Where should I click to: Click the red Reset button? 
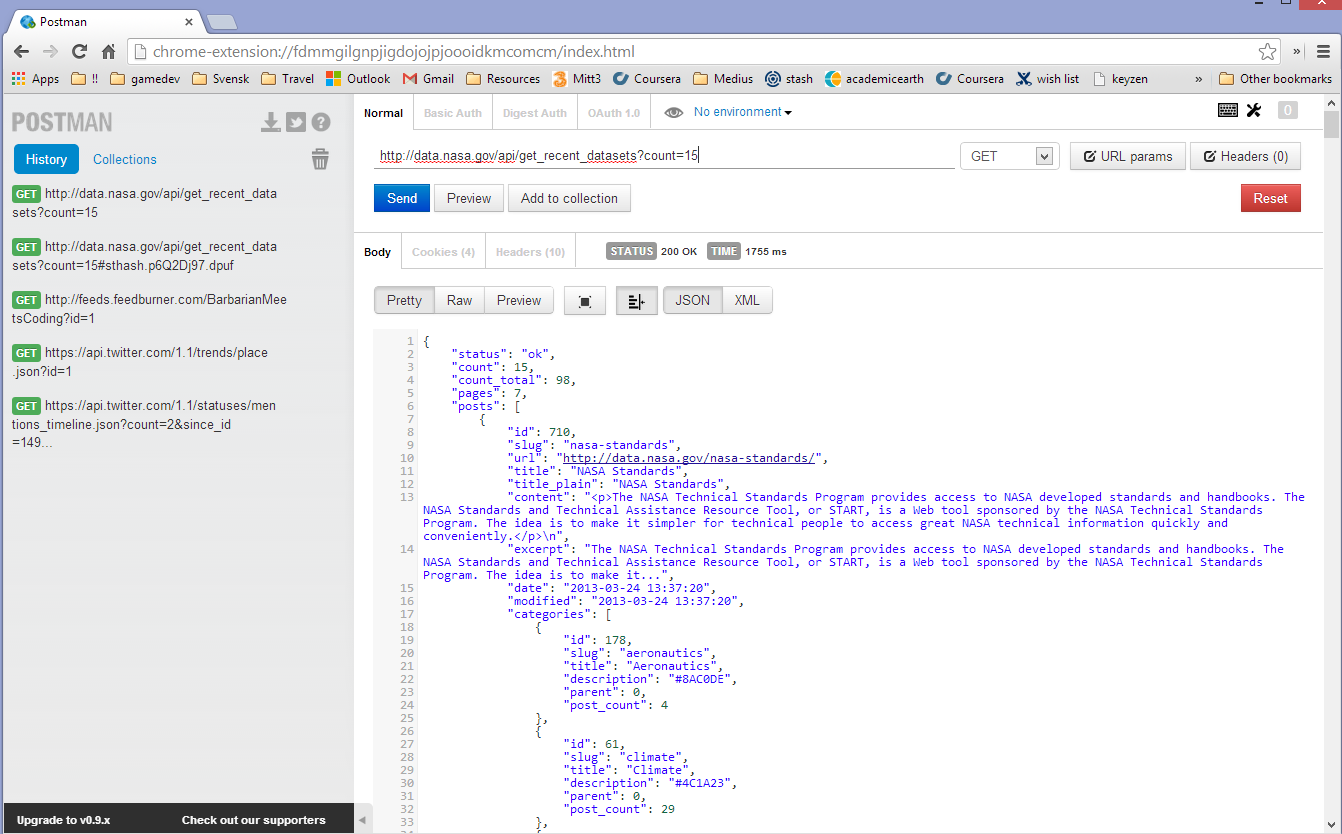(1271, 198)
